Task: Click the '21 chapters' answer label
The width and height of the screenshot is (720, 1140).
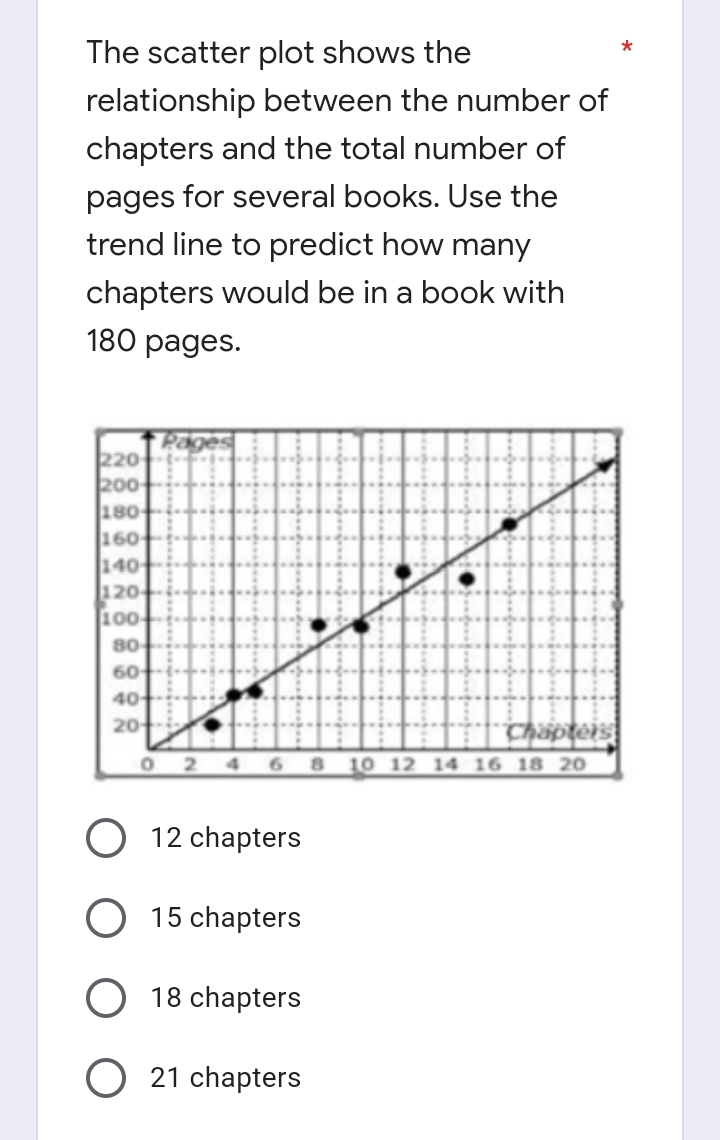Action: click(226, 1078)
